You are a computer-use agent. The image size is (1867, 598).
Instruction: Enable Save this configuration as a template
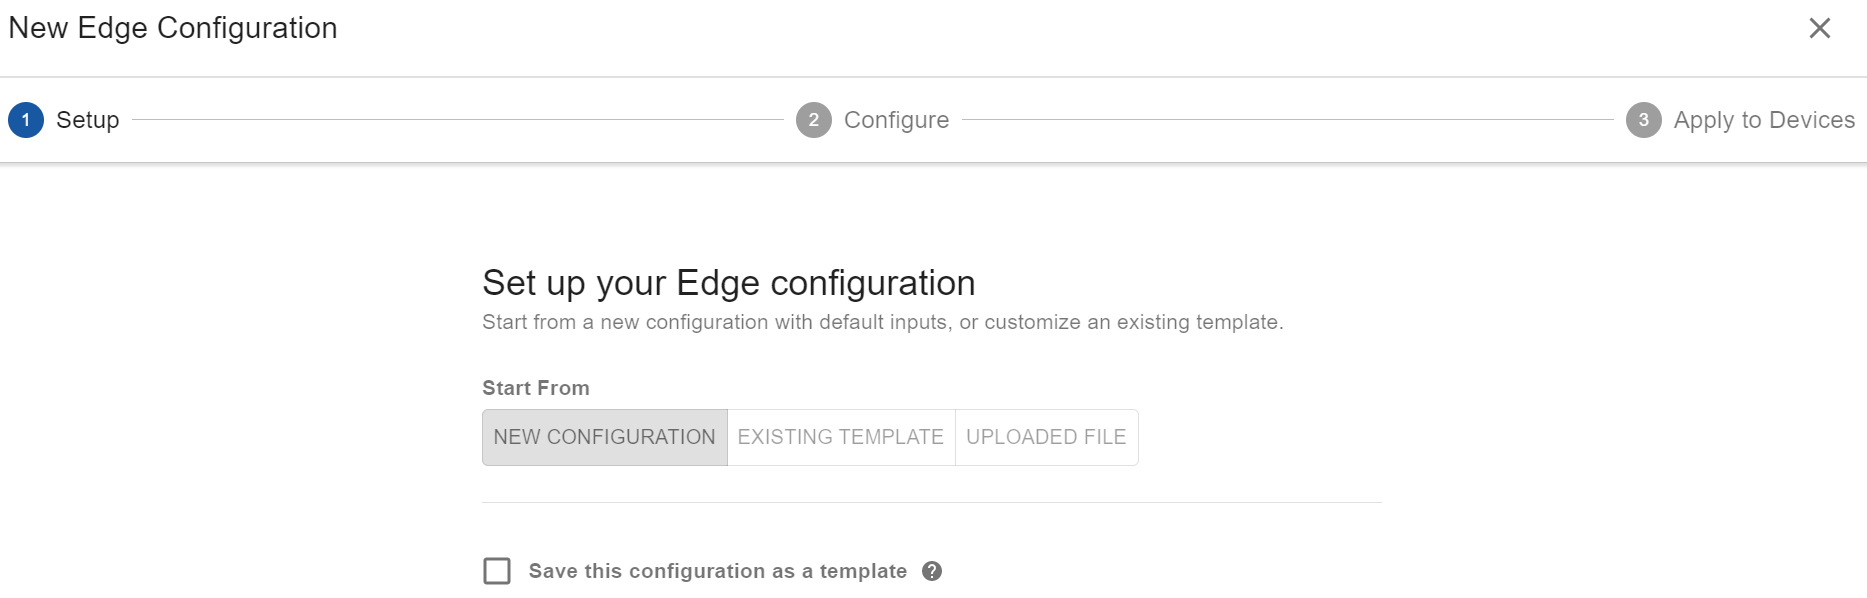[x=497, y=571]
